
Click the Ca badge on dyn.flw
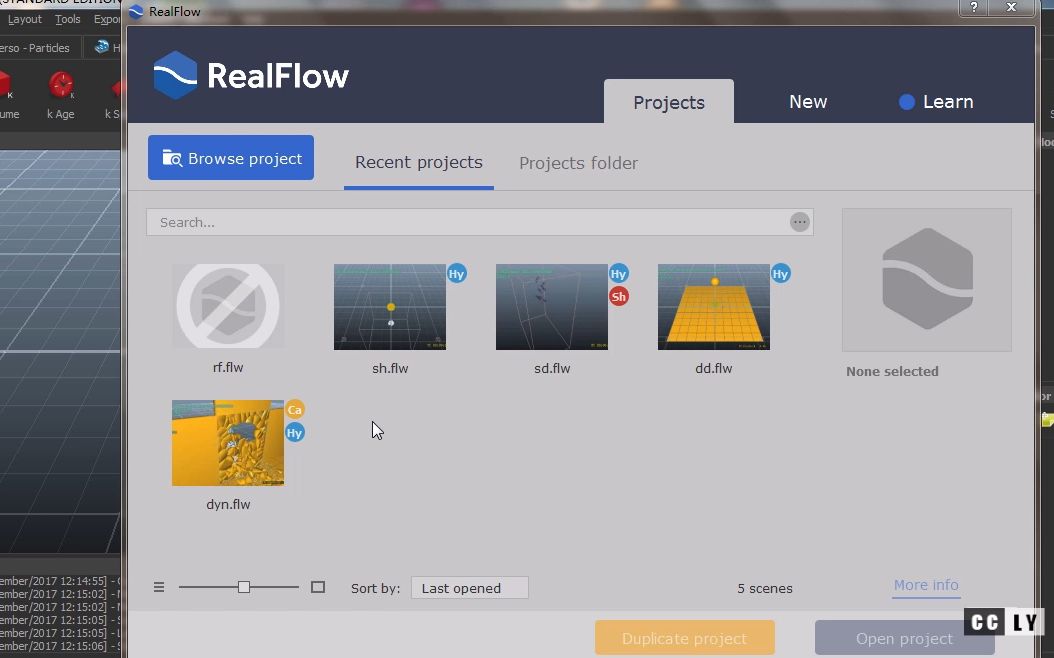(x=294, y=409)
